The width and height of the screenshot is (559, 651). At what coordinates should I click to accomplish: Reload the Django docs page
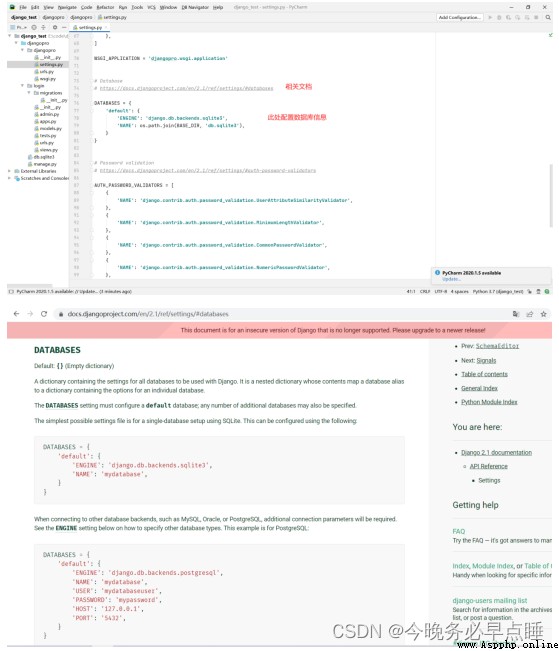point(44,314)
